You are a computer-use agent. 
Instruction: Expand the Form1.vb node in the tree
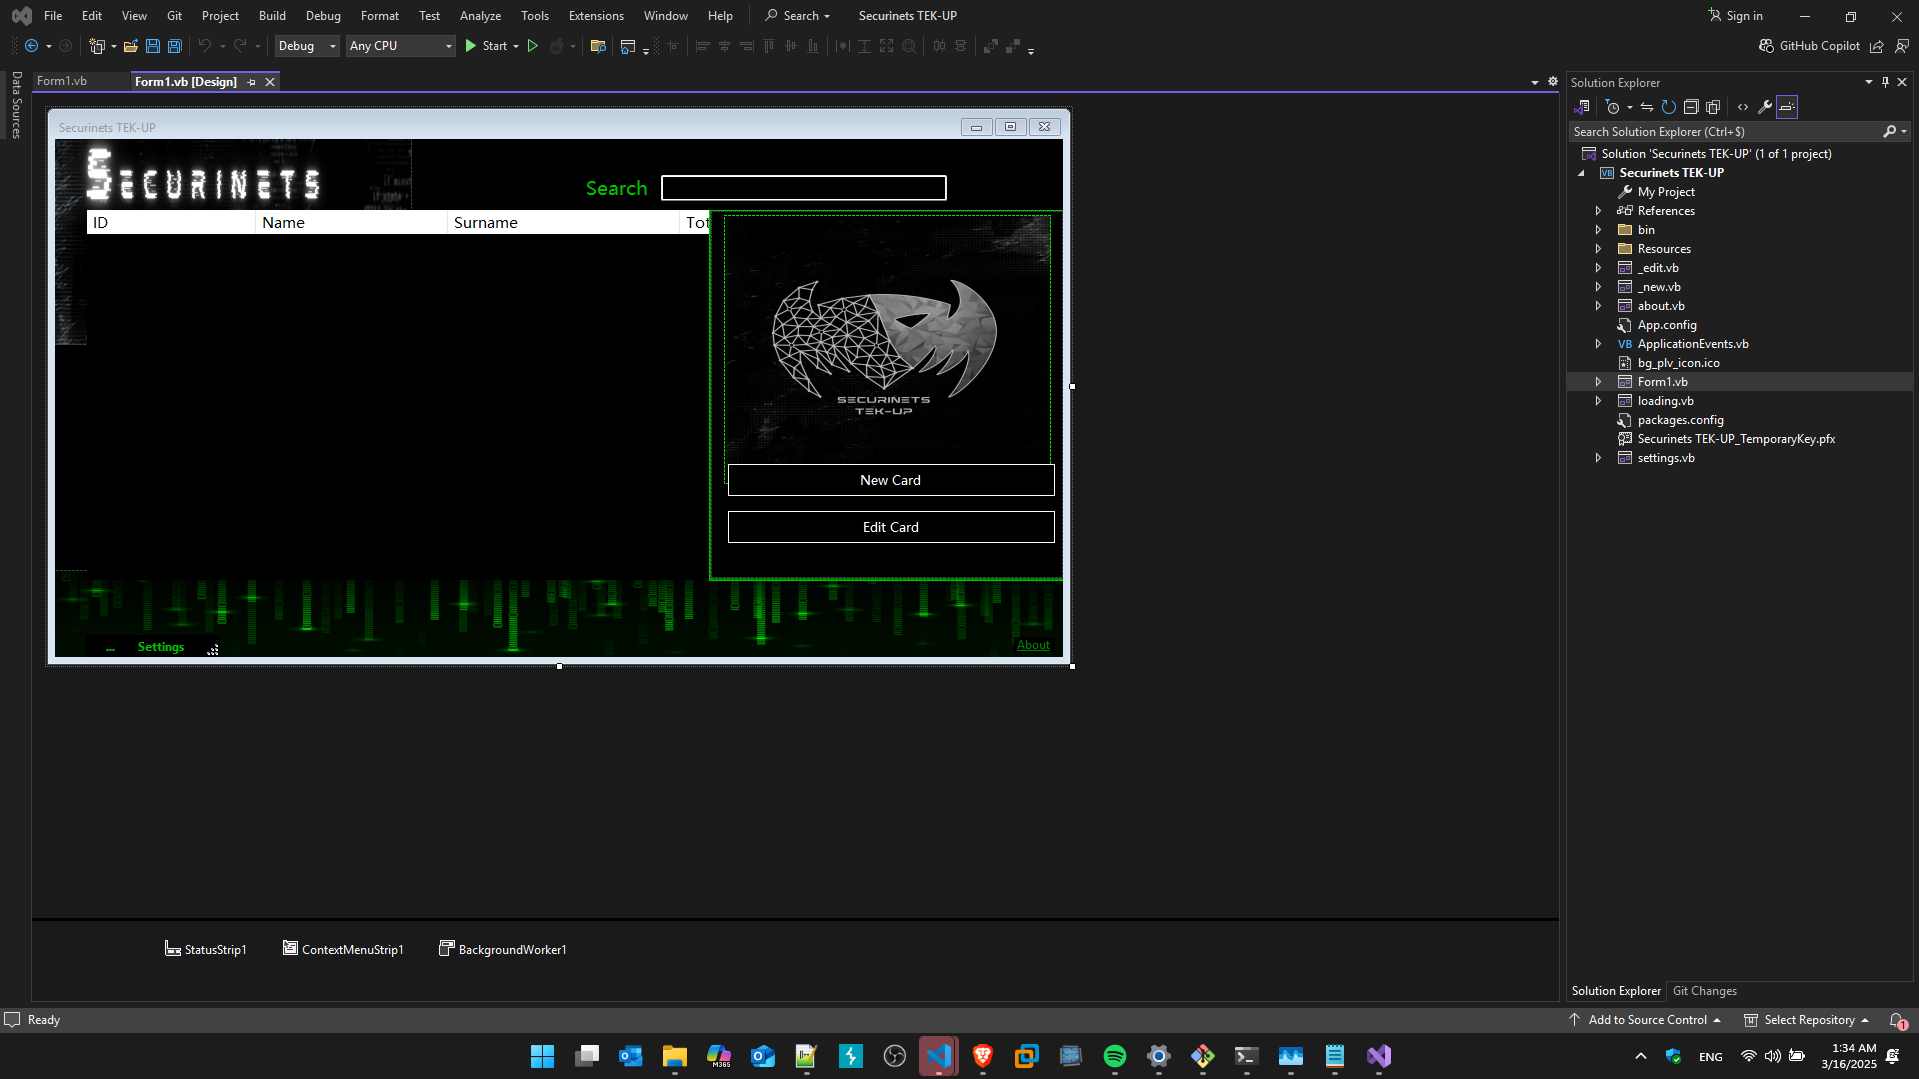1598,382
